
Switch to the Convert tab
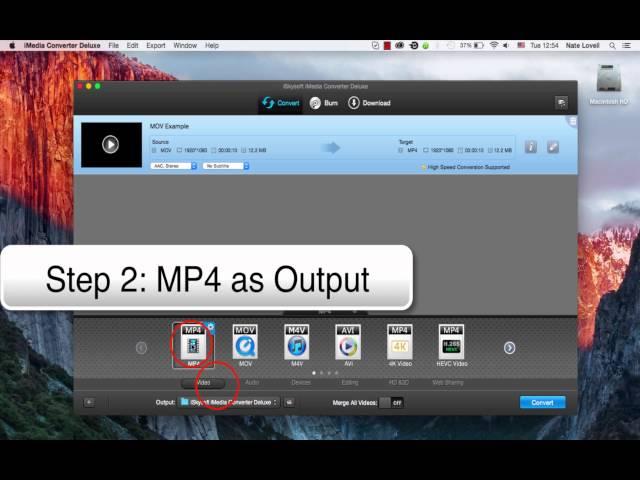coord(281,103)
